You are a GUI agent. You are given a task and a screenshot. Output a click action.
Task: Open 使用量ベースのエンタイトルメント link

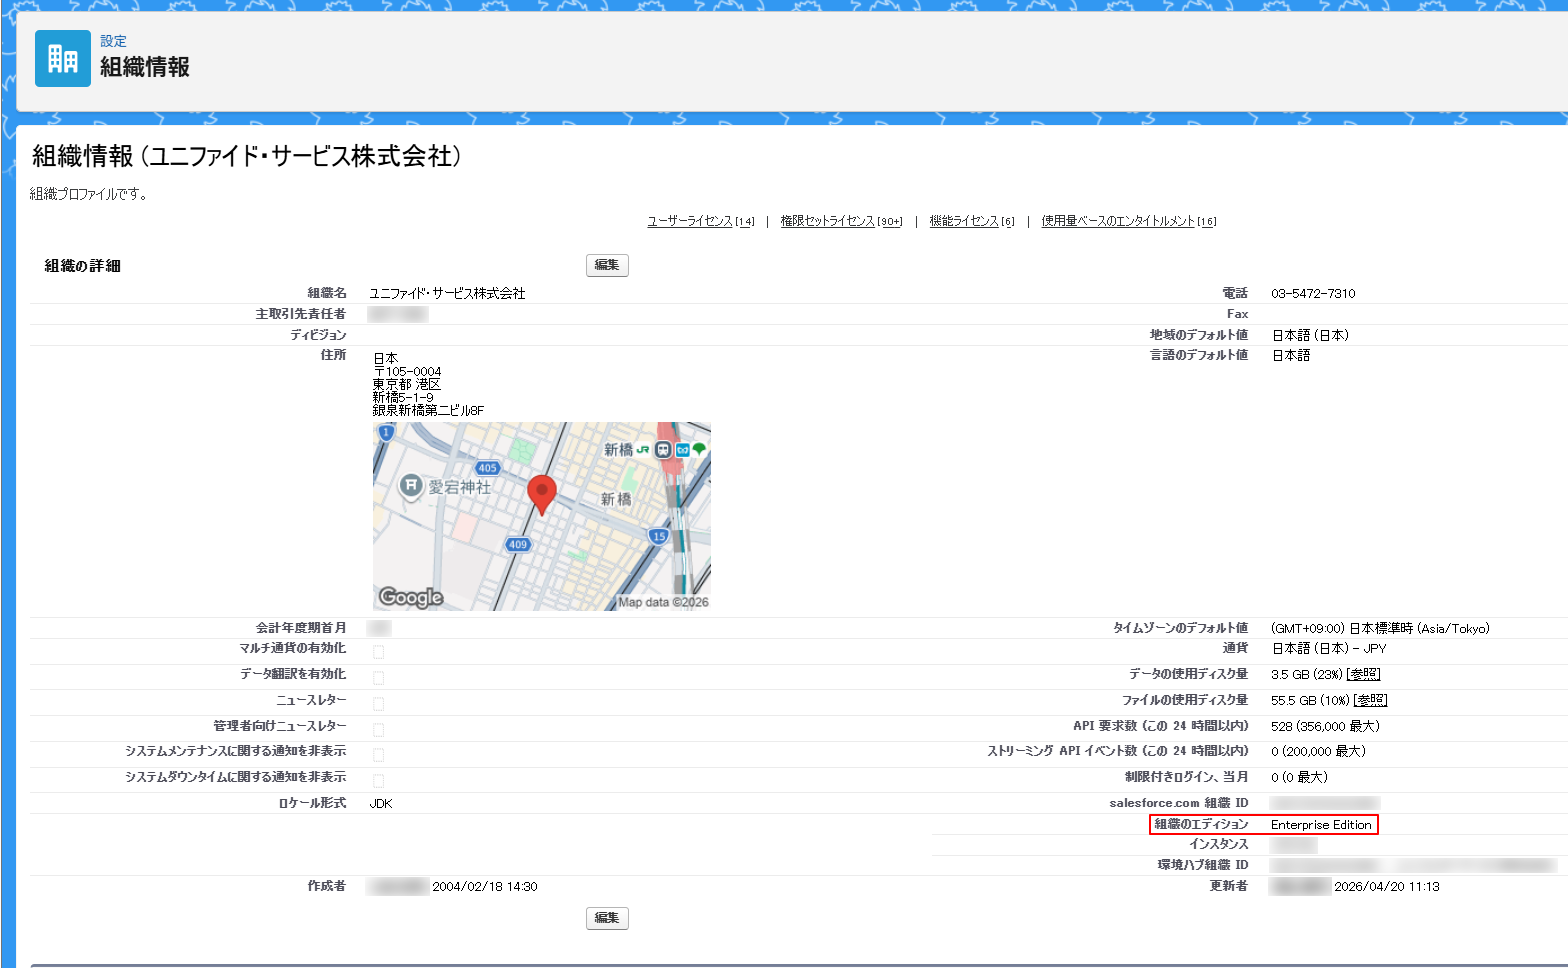1118,221
